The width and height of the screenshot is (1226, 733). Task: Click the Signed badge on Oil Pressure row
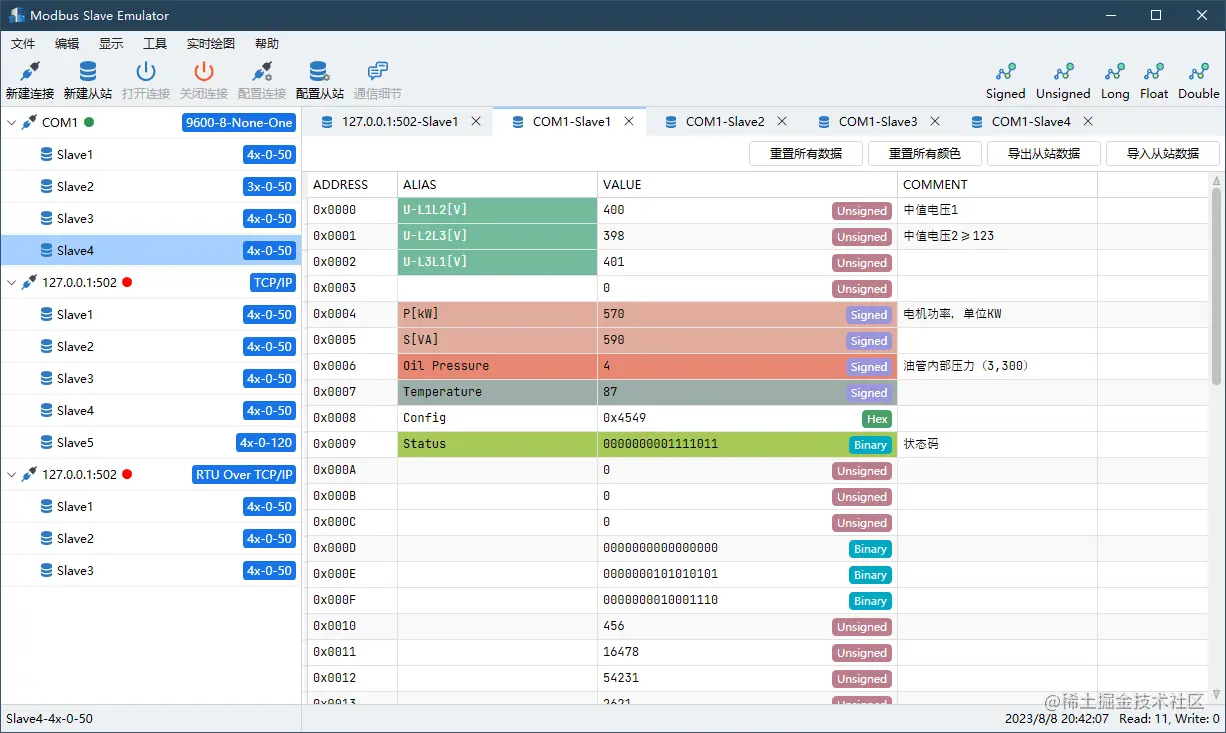tap(868, 367)
